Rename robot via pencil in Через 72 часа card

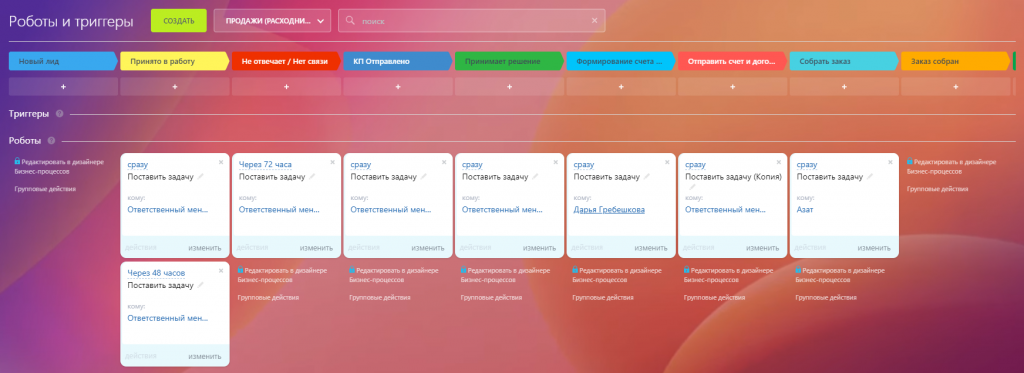point(312,176)
